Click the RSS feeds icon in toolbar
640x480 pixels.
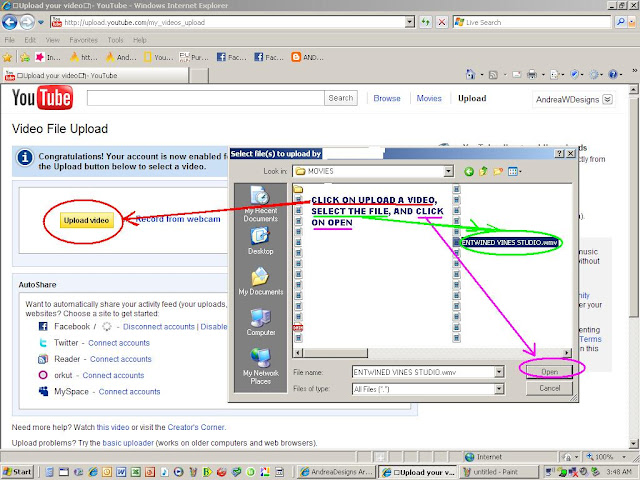point(493,75)
